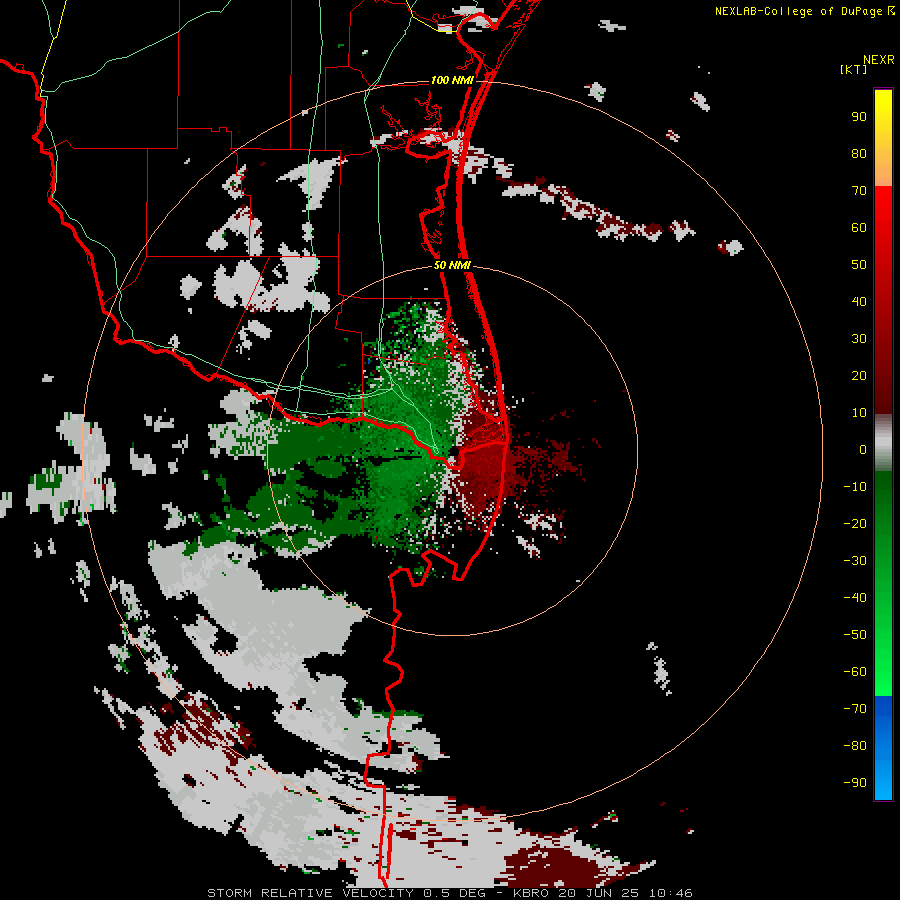900x900 pixels.
Task: Click the 20 value on the velocity scale
Action: 859,375
